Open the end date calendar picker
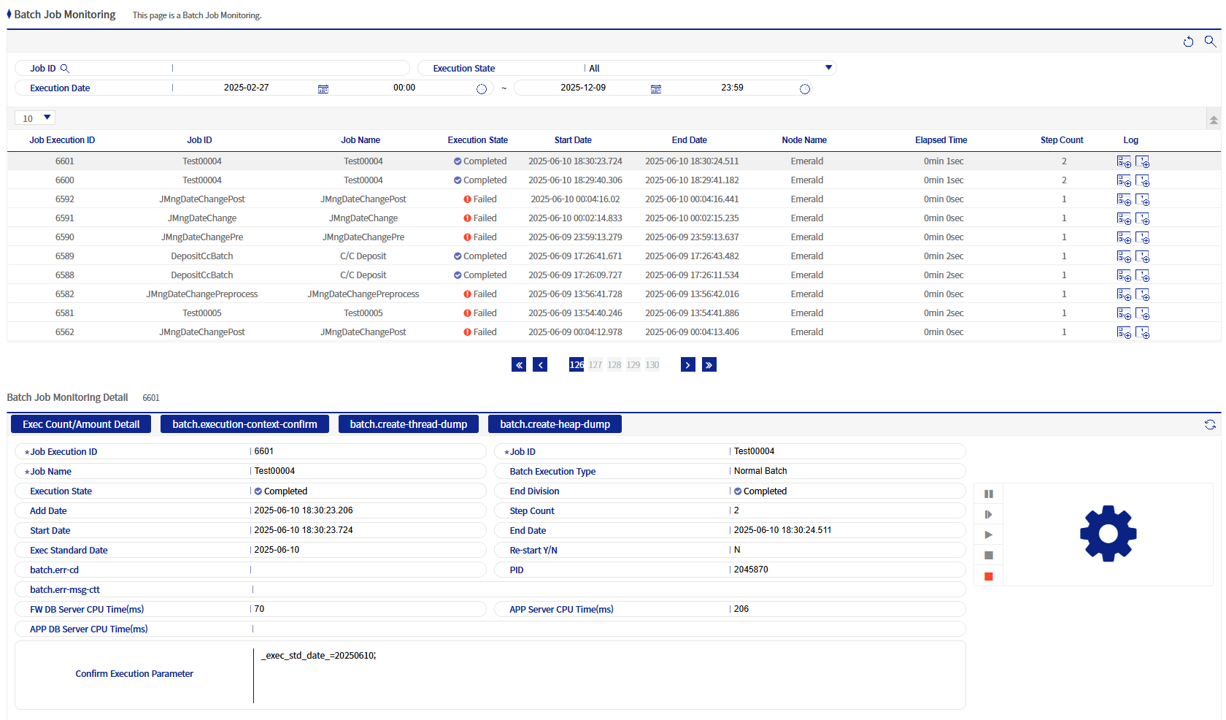The width and height of the screenshot is (1226, 720). point(656,89)
